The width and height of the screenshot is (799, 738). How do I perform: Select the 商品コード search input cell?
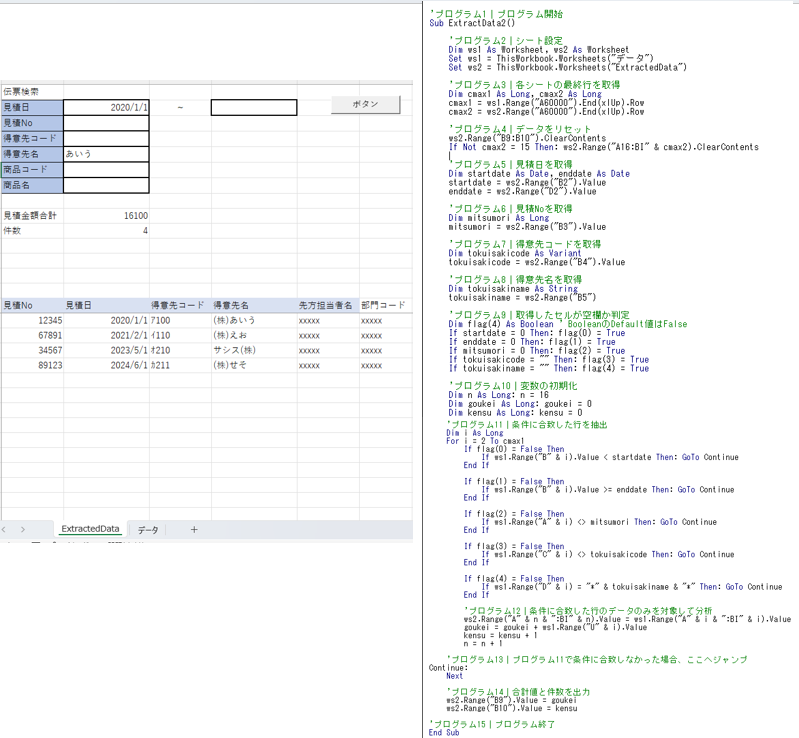coord(106,170)
